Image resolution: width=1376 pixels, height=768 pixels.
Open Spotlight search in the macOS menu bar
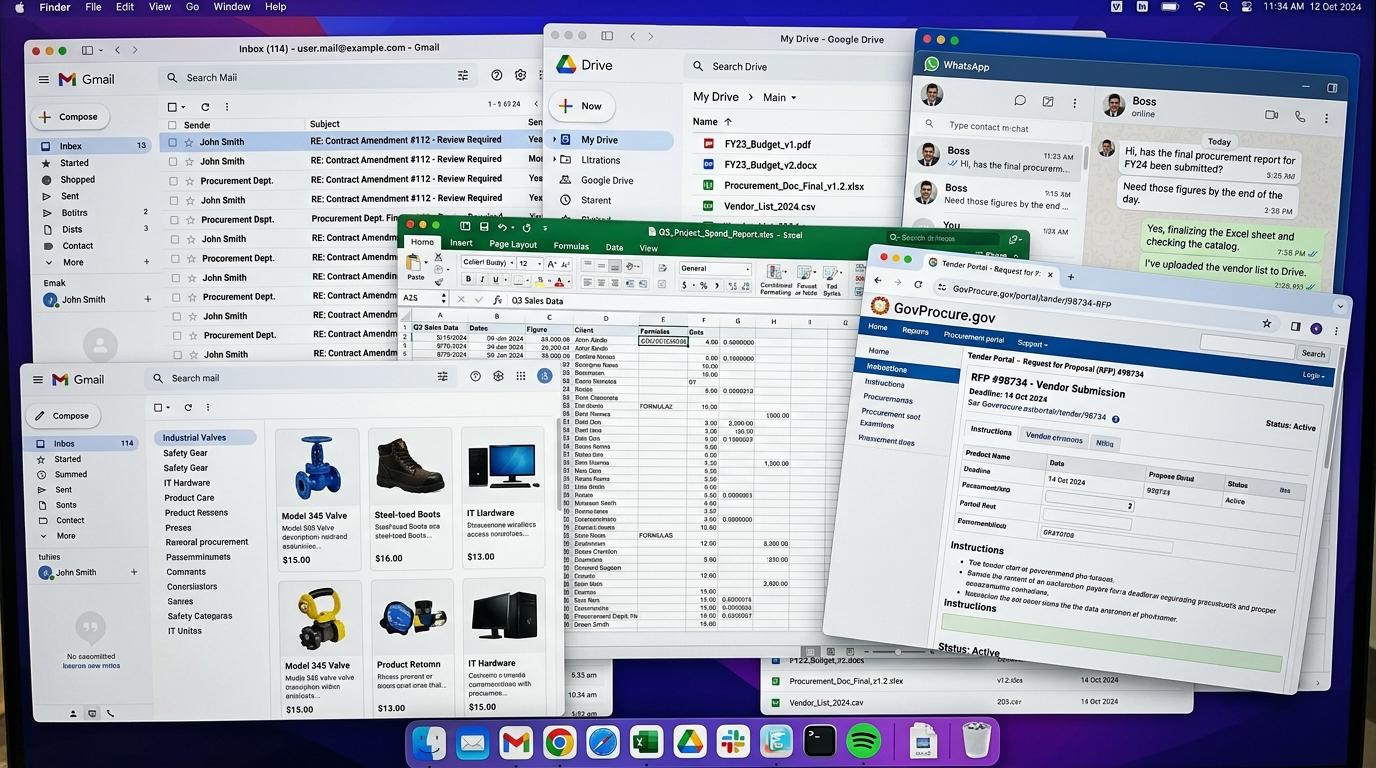(x=1224, y=7)
